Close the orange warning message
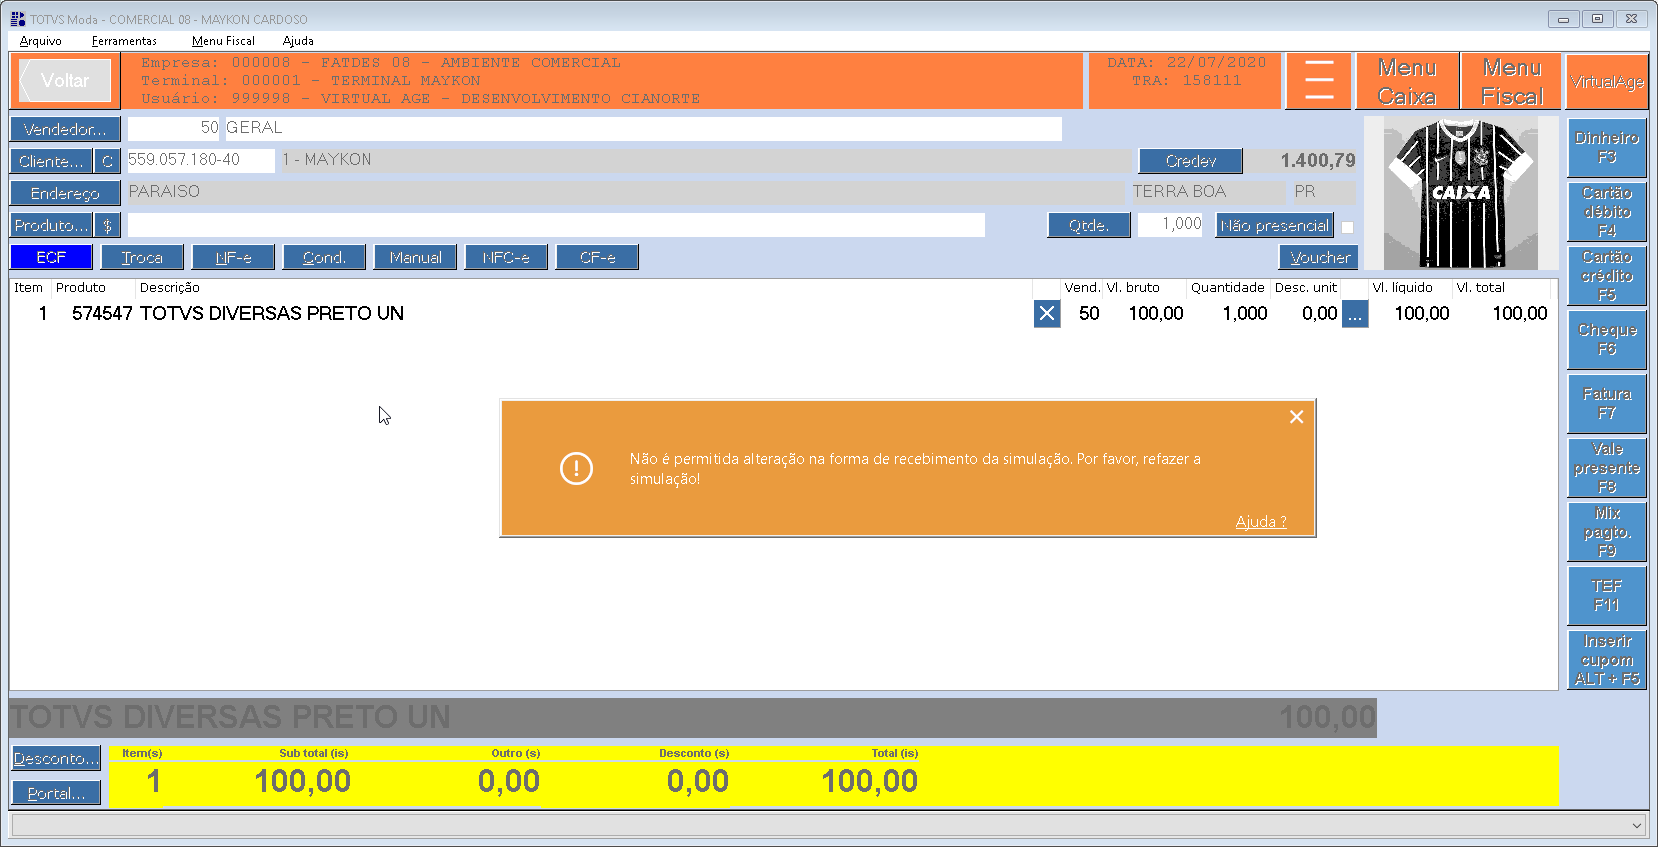Image resolution: width=1658 pixels, height=847 pixels. coord(1296,417)
